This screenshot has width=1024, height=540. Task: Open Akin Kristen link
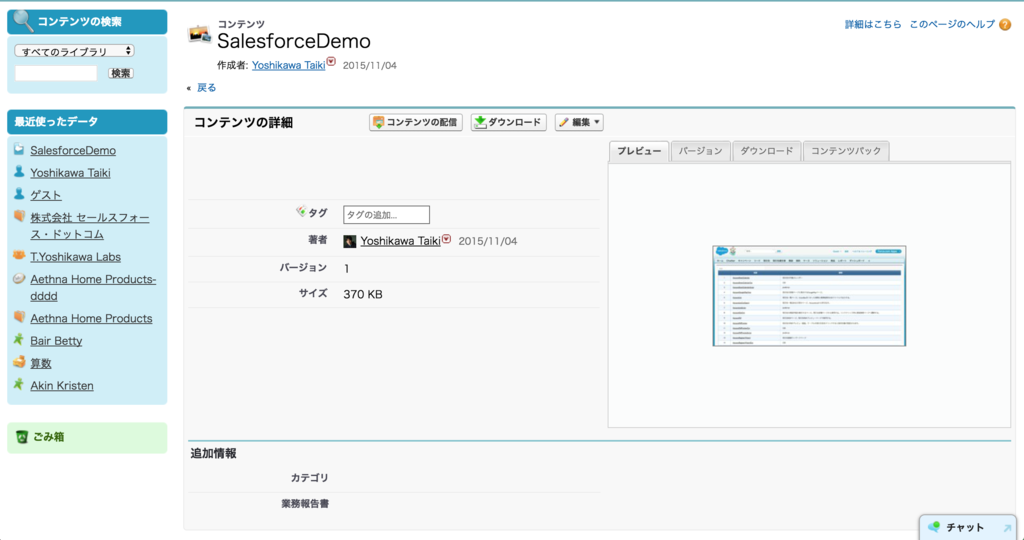pyautogui.click(x=62, y=385)
